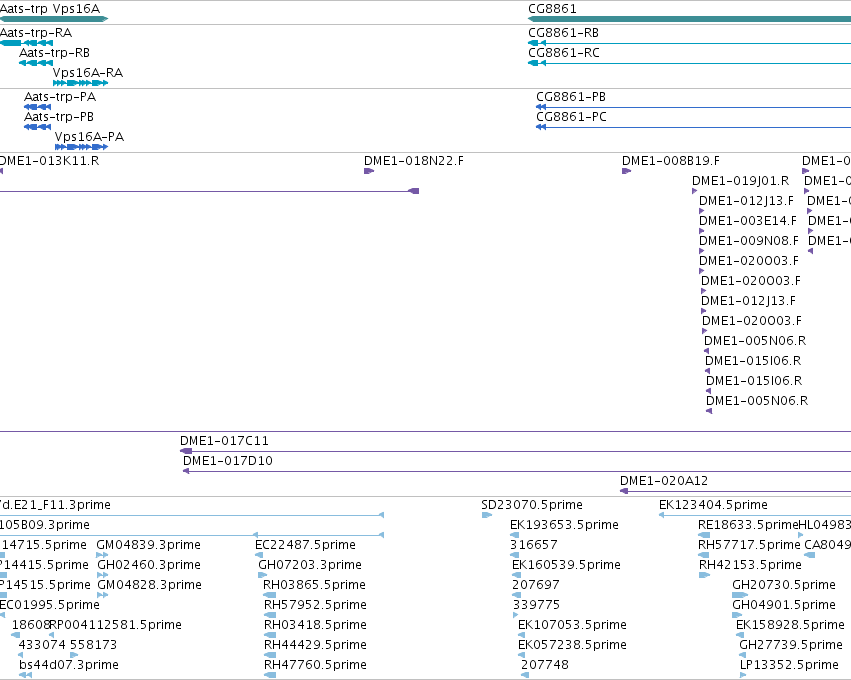Select the RH03418.5prime EST label
This screenshot has width=851, height=680.
(315, 625)
